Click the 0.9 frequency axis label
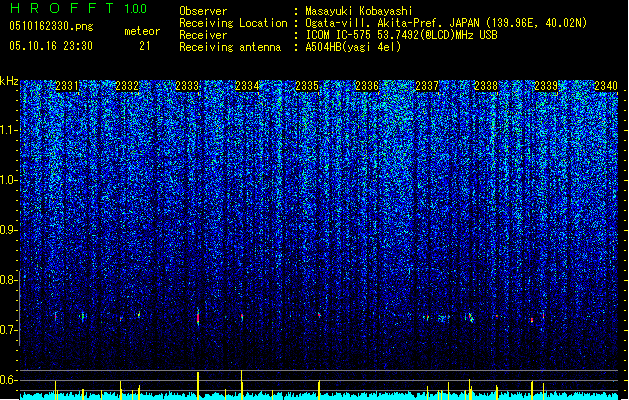 [x=8, y=230]
